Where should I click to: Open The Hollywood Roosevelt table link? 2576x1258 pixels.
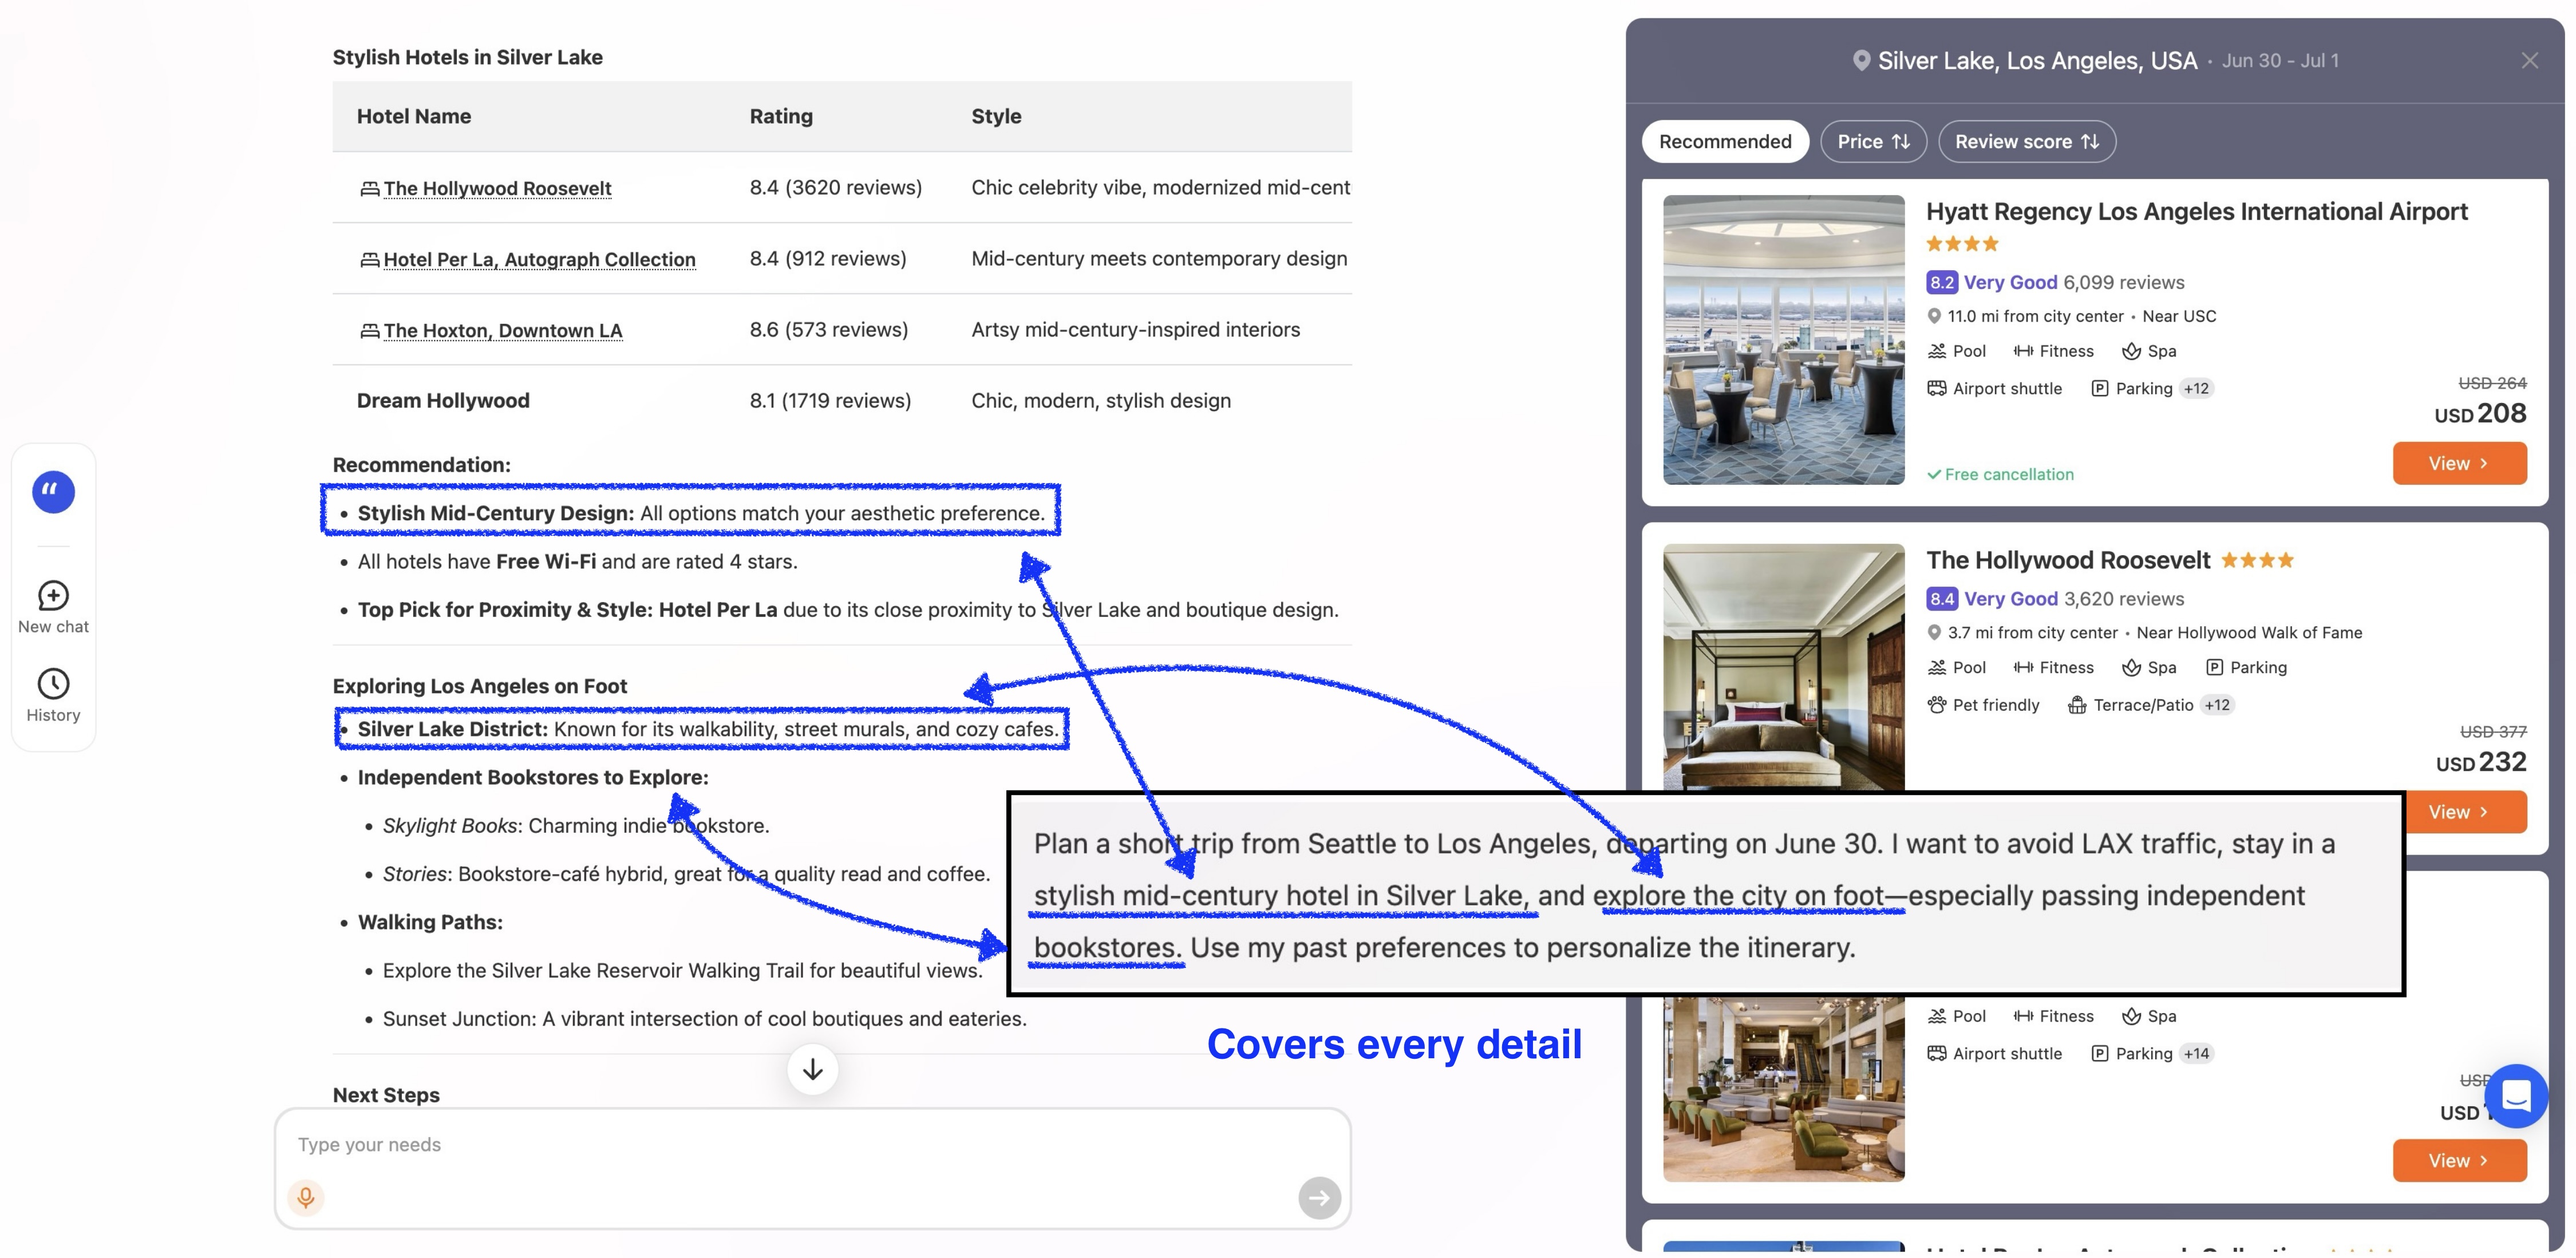coord(497,189)
